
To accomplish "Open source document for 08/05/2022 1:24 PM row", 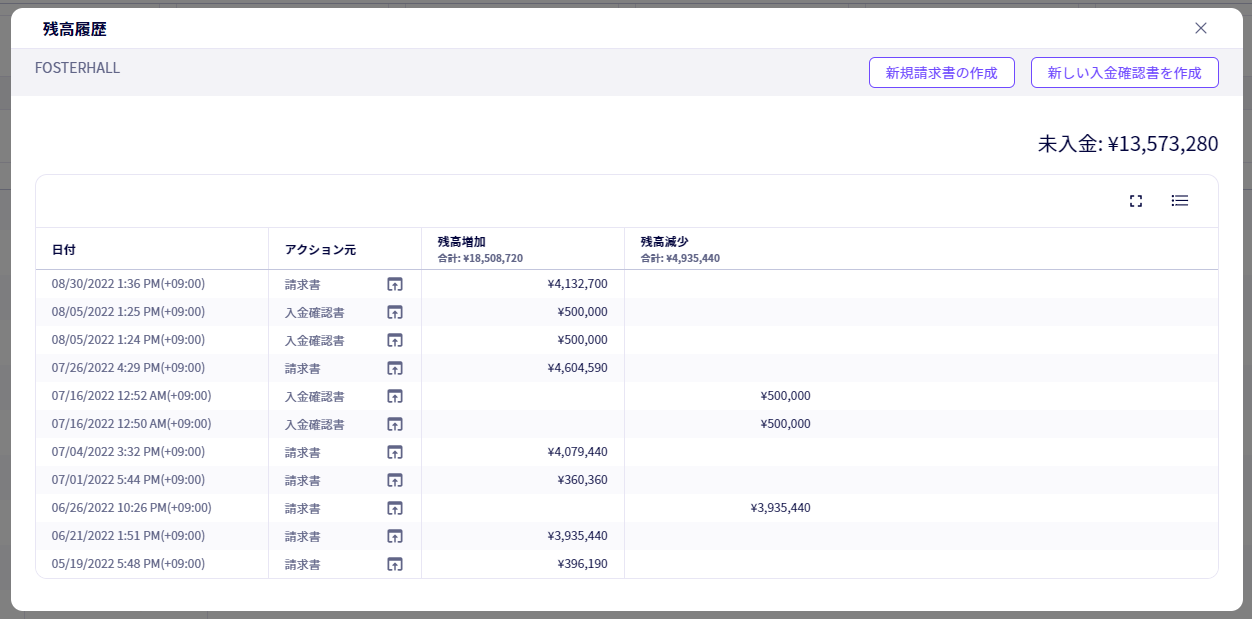I will tap(395, 340).
